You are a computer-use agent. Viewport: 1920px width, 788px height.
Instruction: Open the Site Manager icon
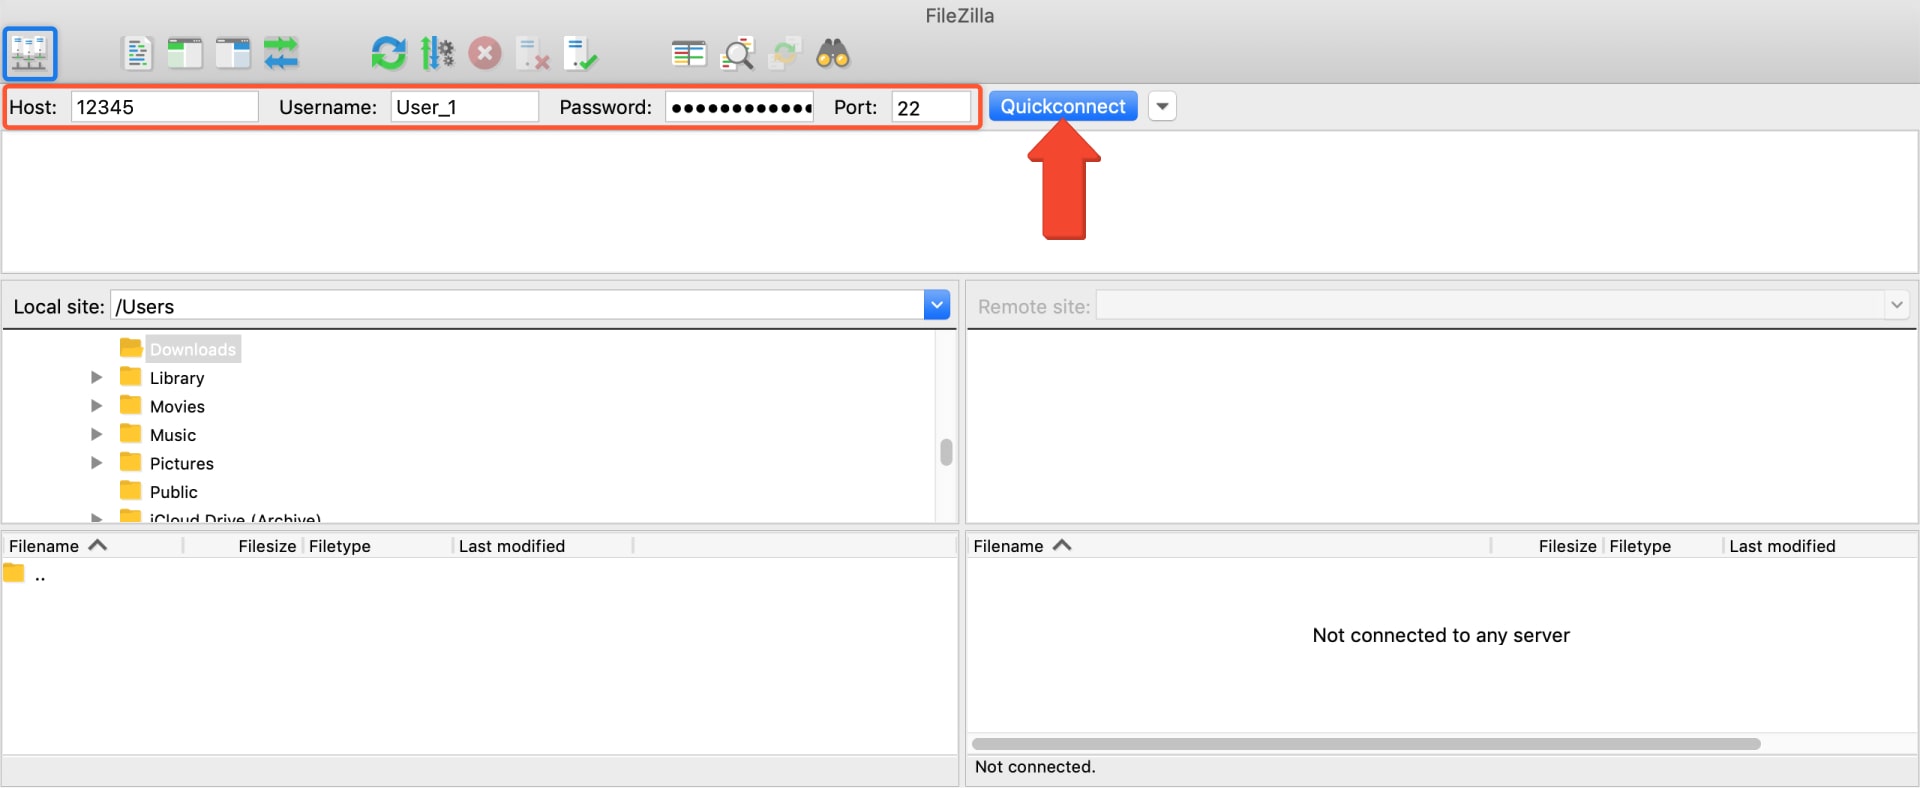pyautogui.click(x=30, y=53)
